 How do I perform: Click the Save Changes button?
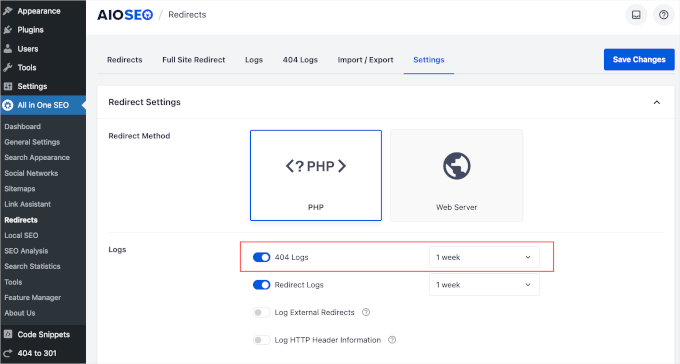pos(639,59)
